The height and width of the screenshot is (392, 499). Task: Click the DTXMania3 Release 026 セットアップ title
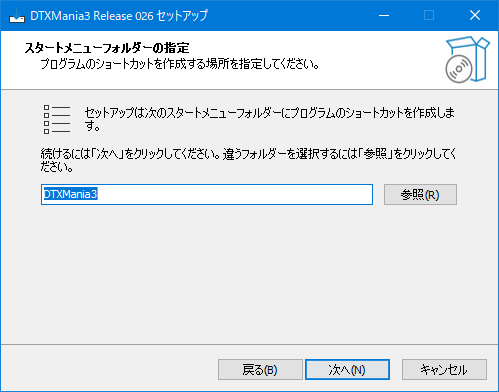point(119,16)
